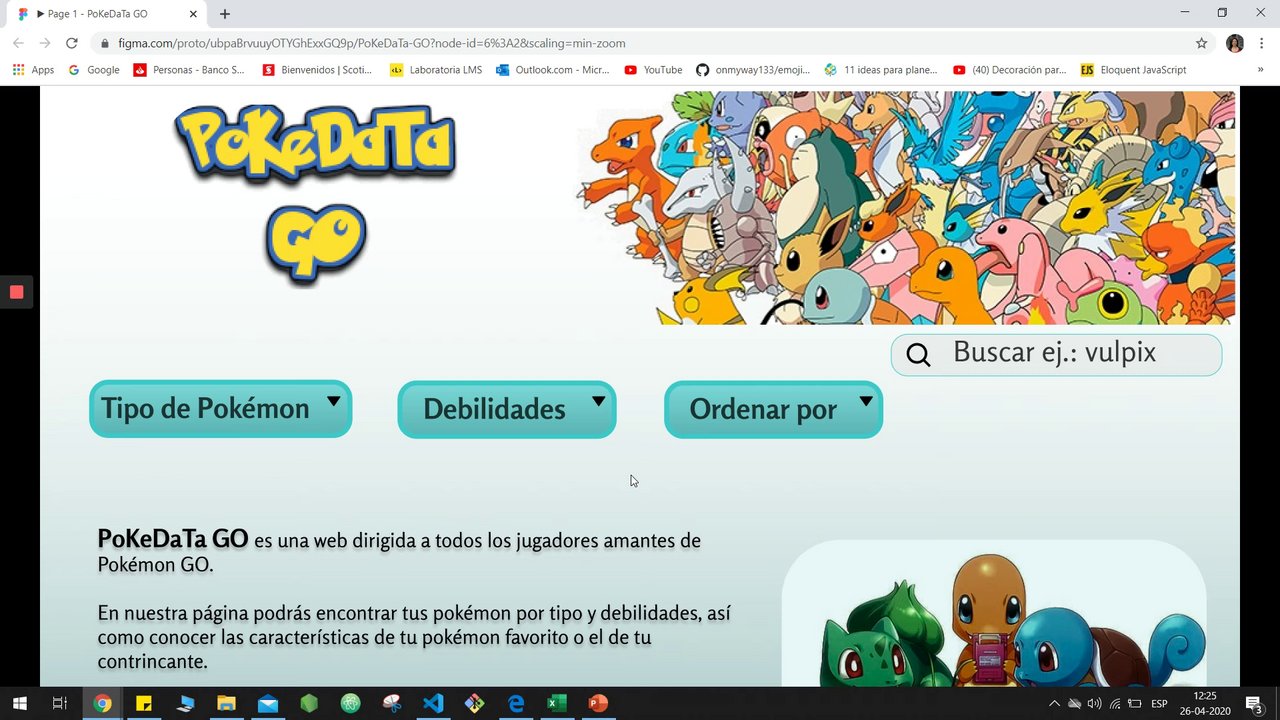Bookmark this page with the star icon
Viewport: 1280px width, 720px height.
point(1202,43)
